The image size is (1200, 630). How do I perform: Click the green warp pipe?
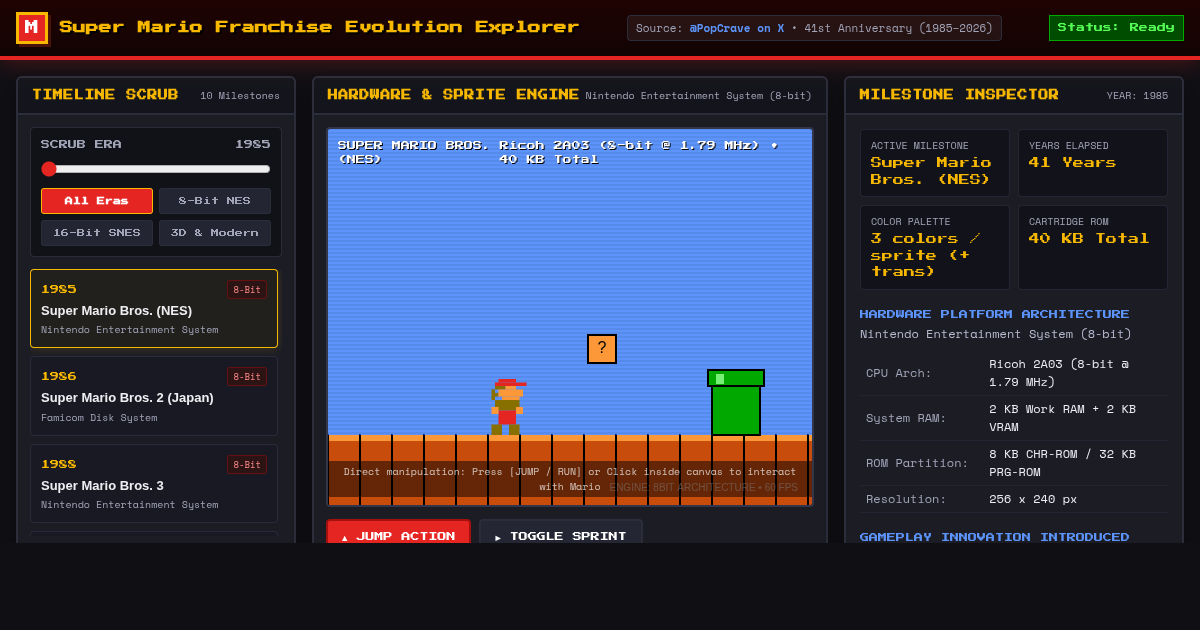pos(736,402)
